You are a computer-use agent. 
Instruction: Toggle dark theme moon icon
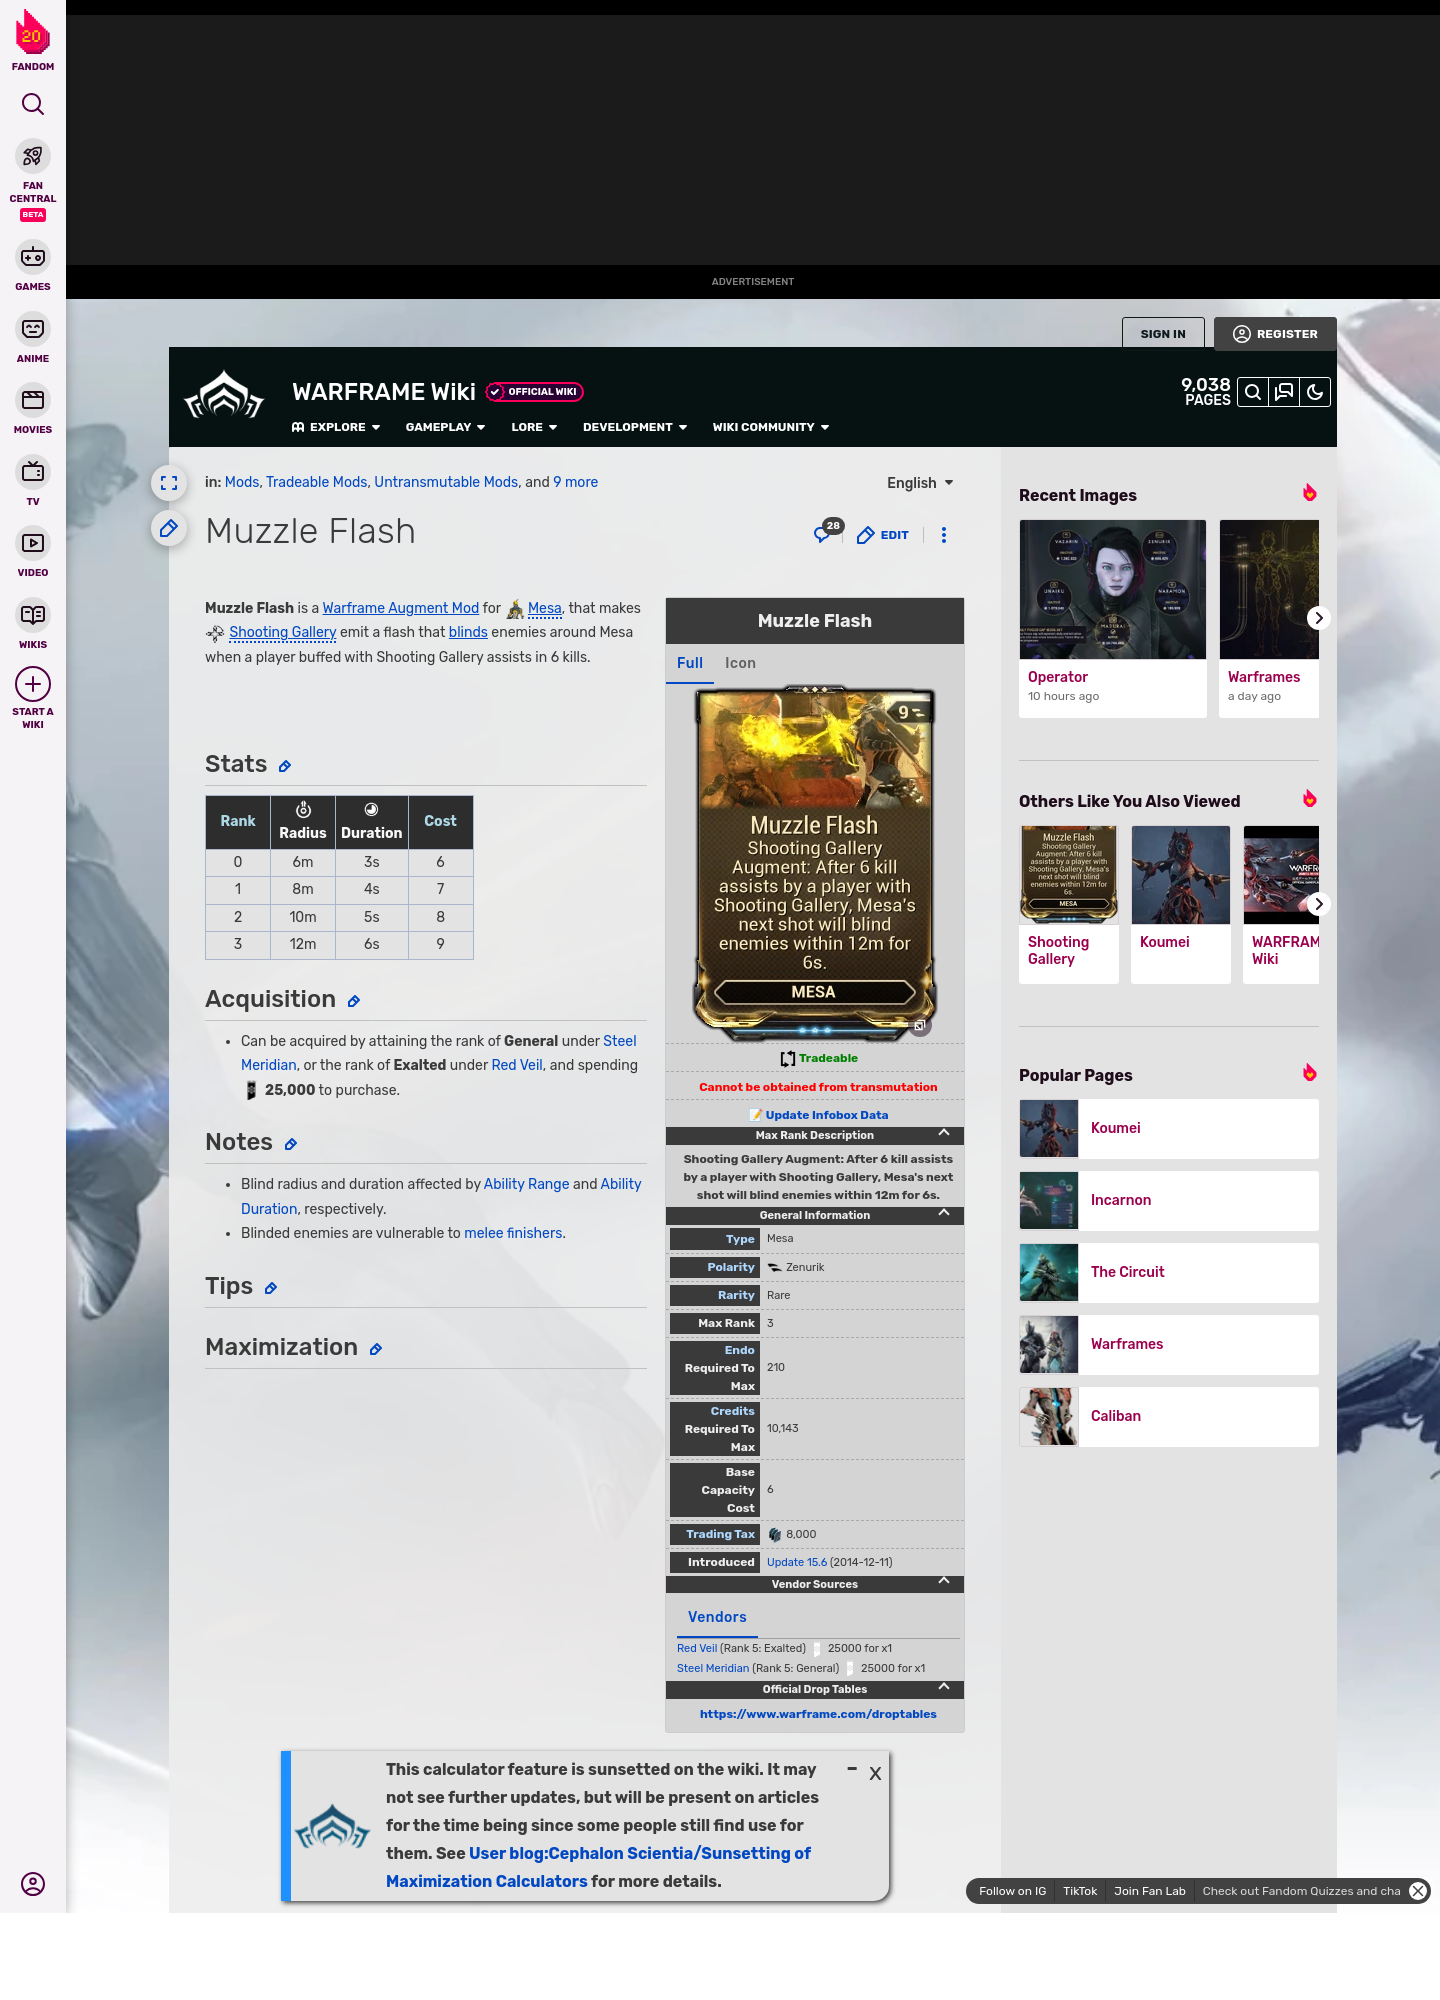1315,392
